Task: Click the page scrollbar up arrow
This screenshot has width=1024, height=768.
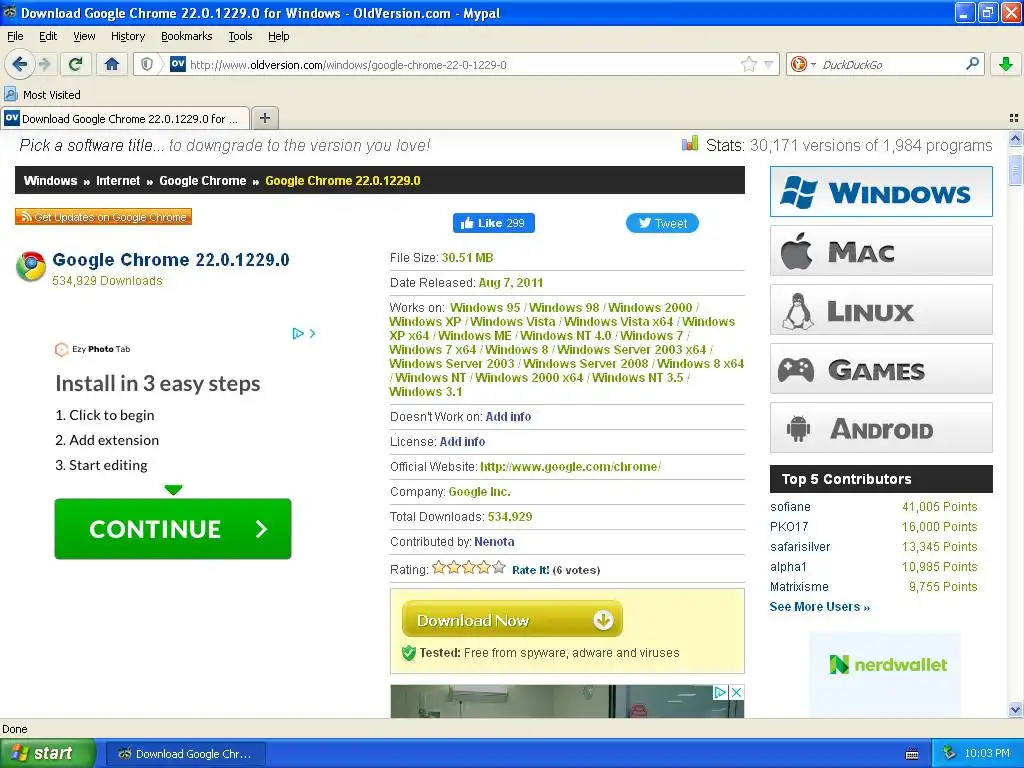Action: pyautogui.click(x=1016, y=138)
